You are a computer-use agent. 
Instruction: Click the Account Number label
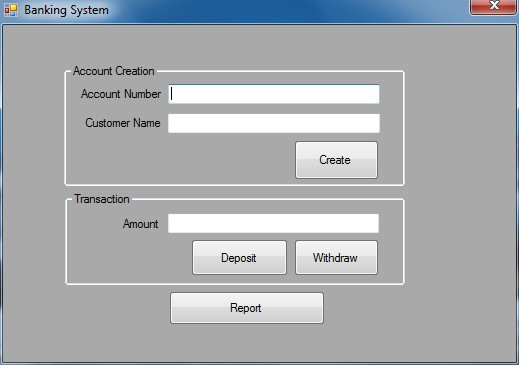(x=121, y=94)
